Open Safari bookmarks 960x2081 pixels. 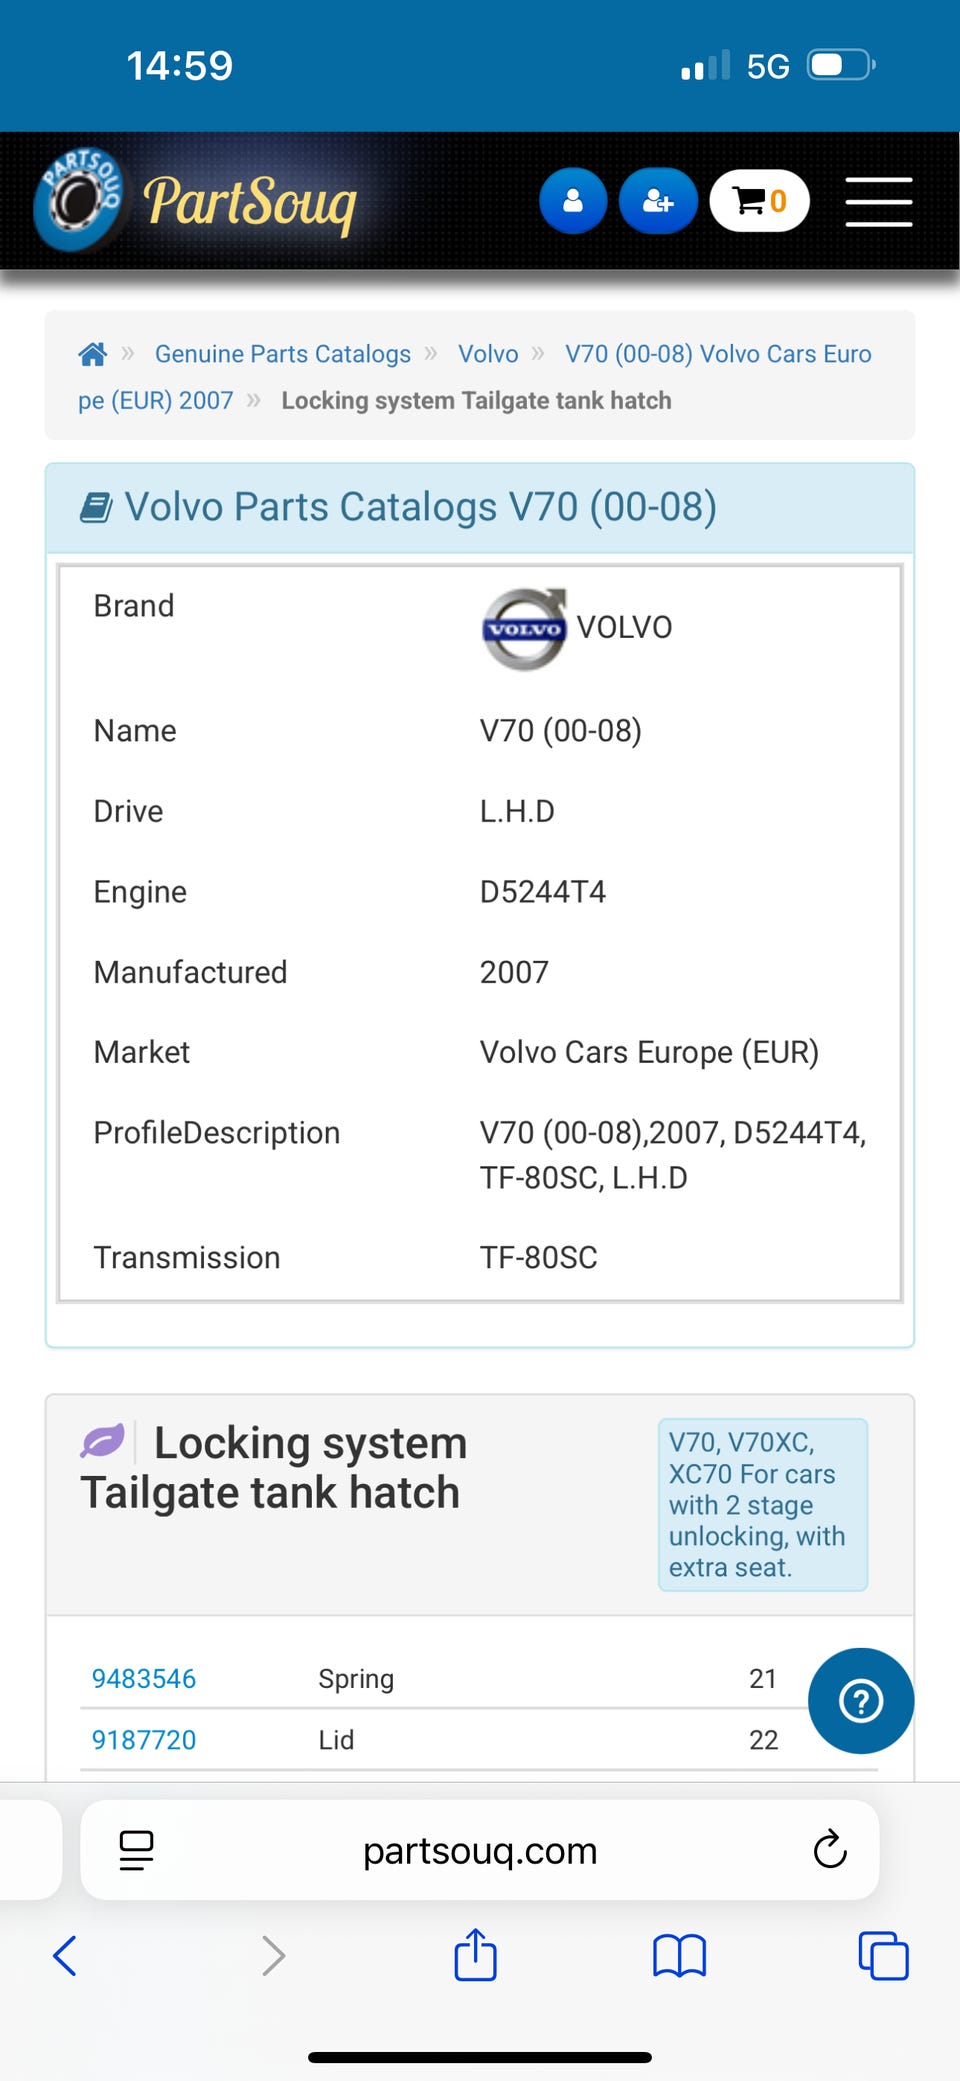pyautogui.click(x=679, y=1956)
